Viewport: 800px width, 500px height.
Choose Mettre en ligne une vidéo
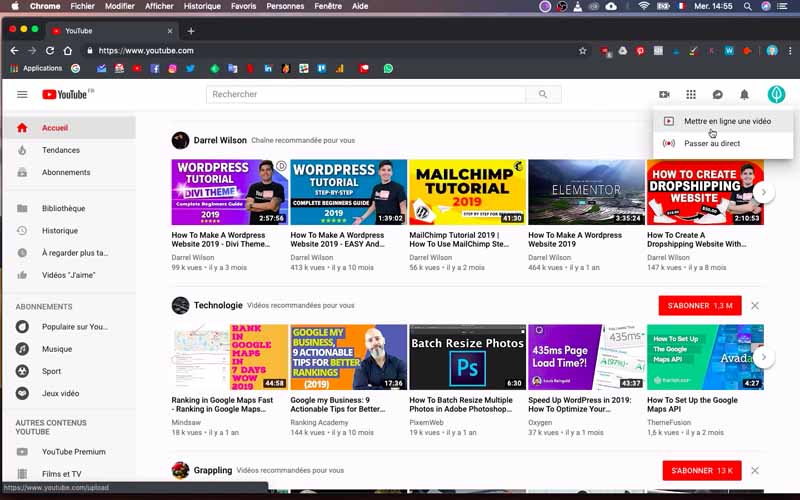point(723,121)
